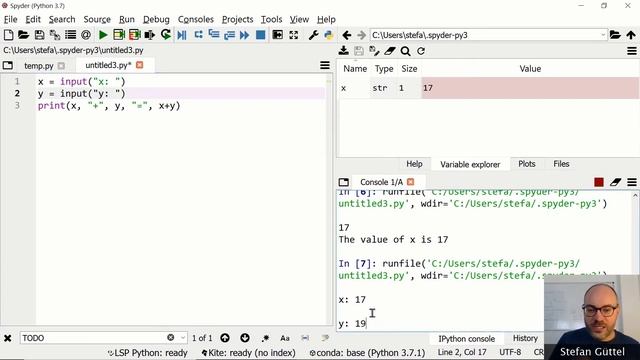Go back with the left arrow icon
640x360 pixels.
click(347, 35)
